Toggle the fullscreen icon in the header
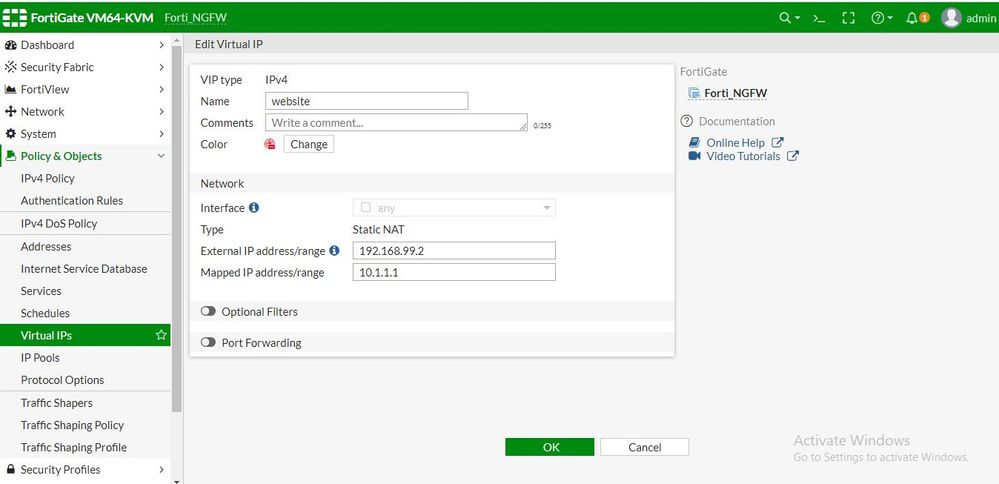 click(848, 18)
